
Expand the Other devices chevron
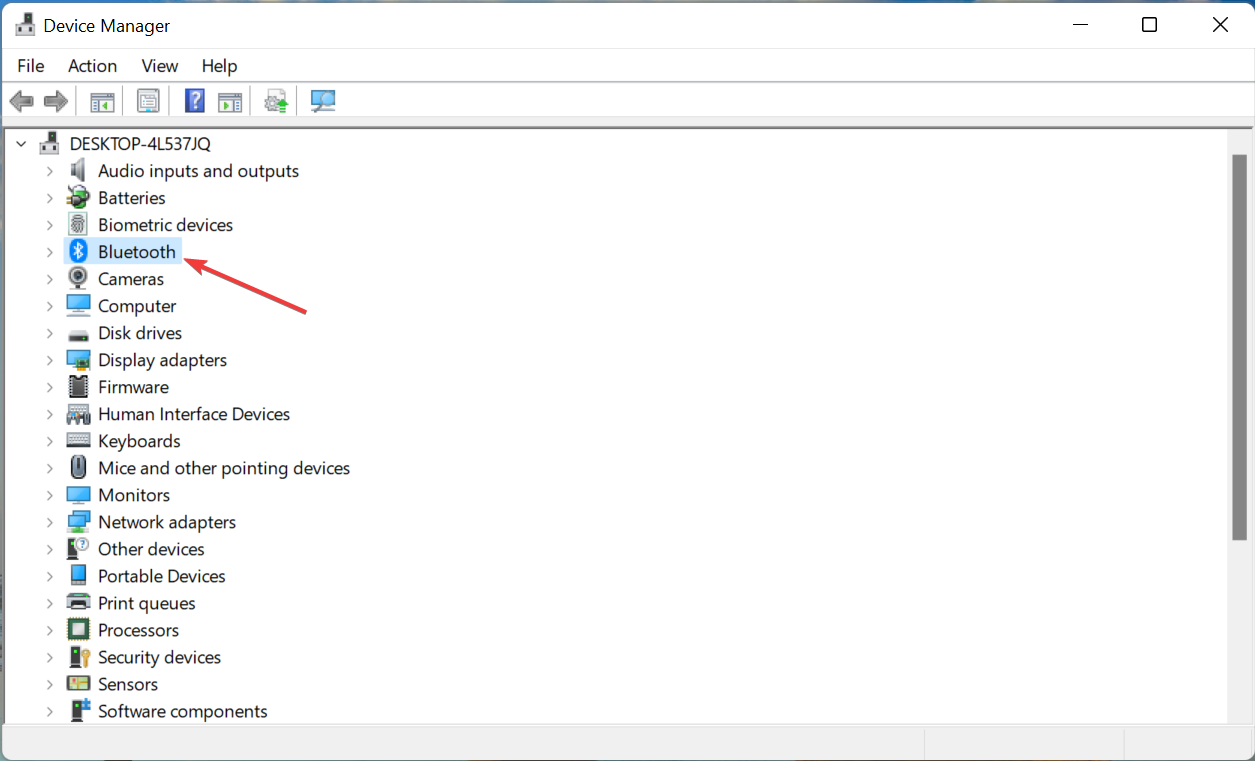point(49,549)
